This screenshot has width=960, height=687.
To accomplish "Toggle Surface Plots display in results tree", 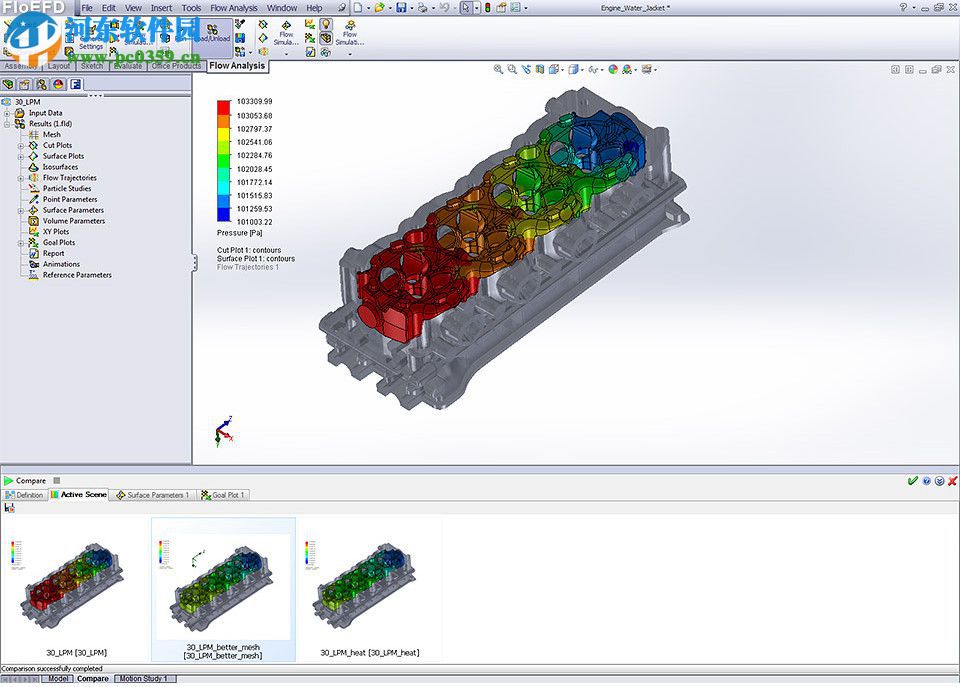I will pos(33,156).
